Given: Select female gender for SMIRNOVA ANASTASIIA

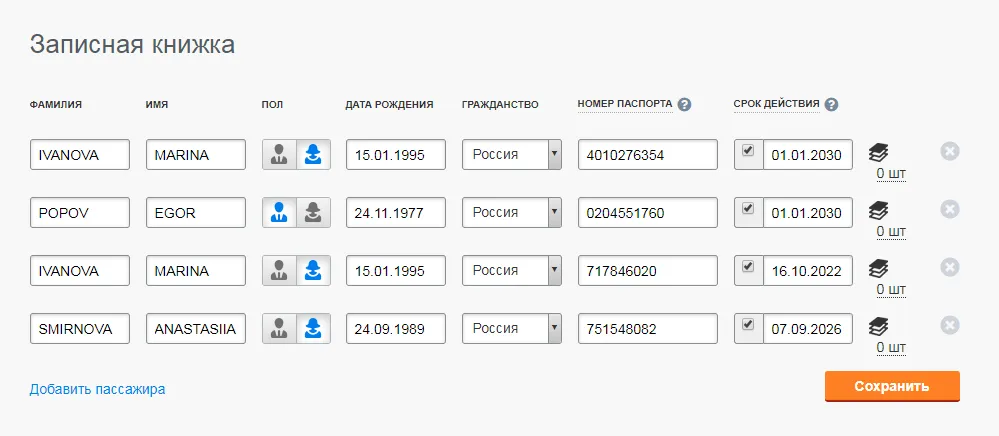Looking at the screenshot, I should click(313, 328).
